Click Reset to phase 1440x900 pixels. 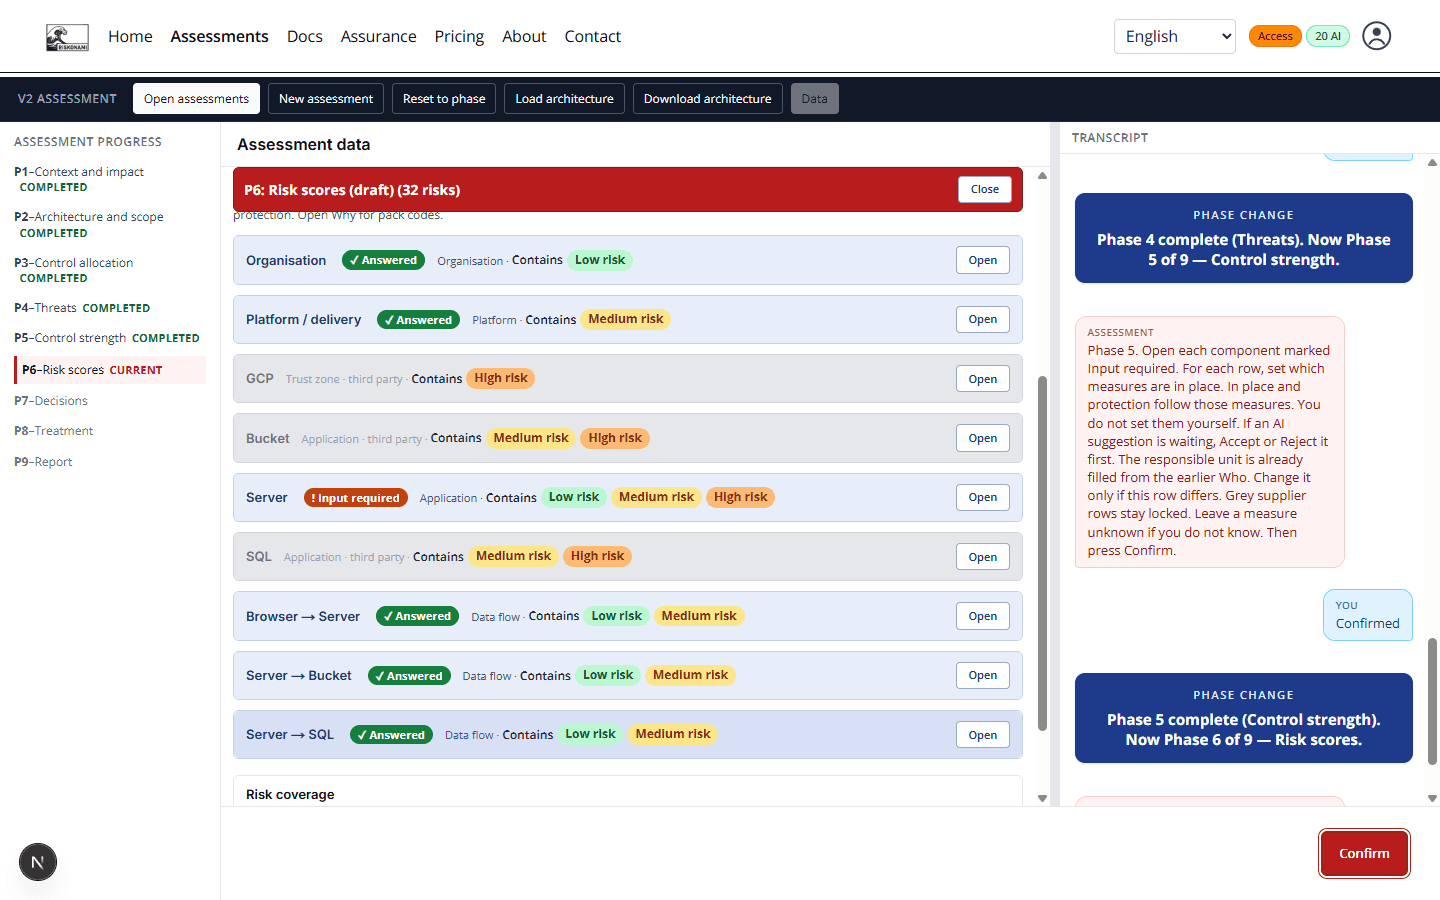tap(444, 99)
